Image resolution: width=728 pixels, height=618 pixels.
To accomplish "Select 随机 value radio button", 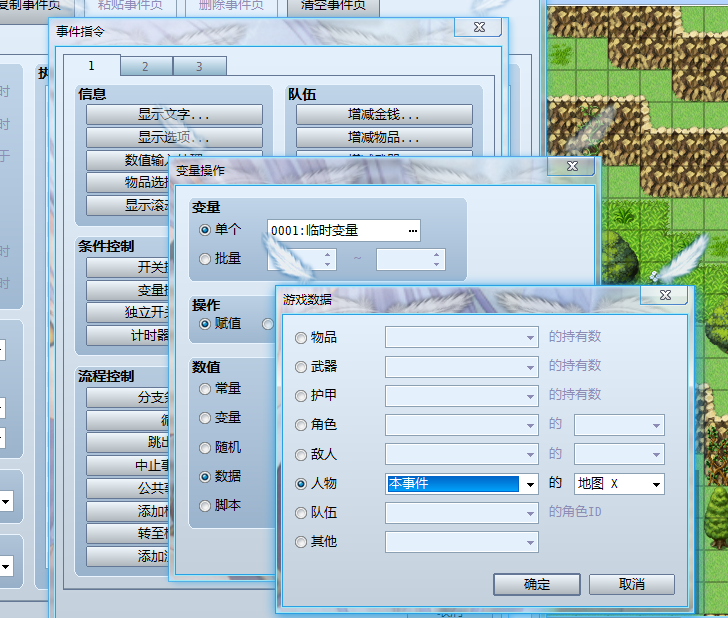I will (205, 448).
